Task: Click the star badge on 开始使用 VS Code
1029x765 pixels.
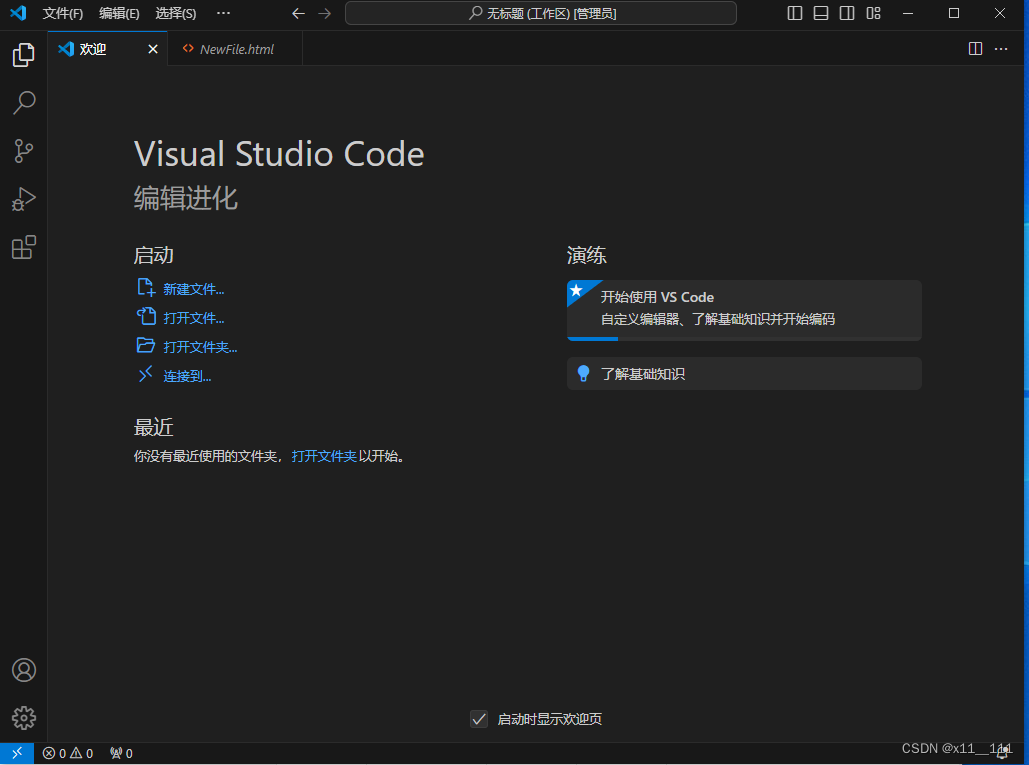Action: point(576,290)
